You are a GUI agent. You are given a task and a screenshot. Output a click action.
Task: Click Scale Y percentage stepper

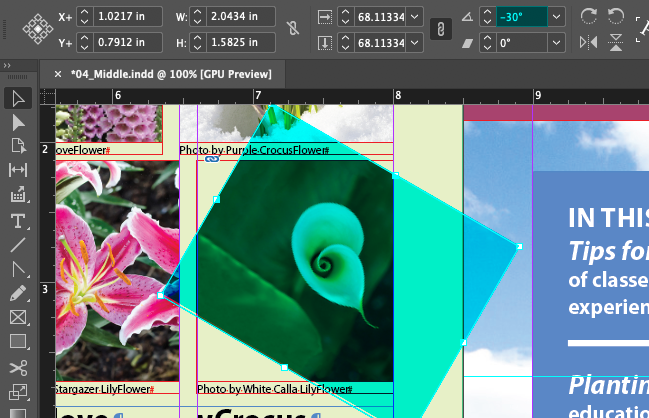point(346,43)
